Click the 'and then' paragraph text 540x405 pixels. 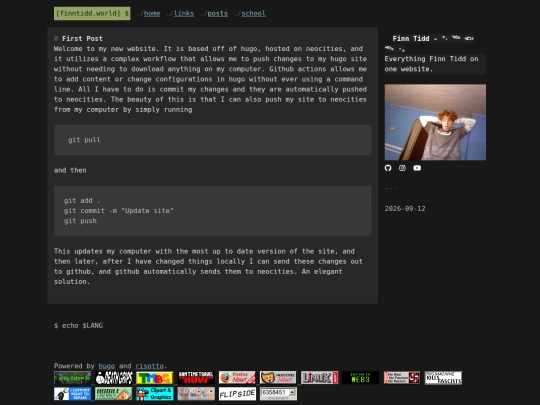70,170
